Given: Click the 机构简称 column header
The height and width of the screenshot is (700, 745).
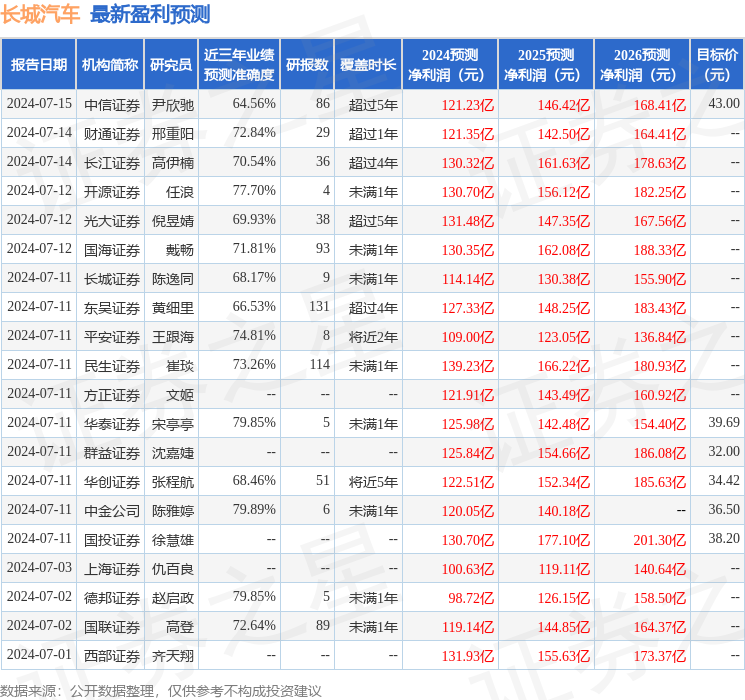Looking at the screenshot, I should click(x=110, y=65).
